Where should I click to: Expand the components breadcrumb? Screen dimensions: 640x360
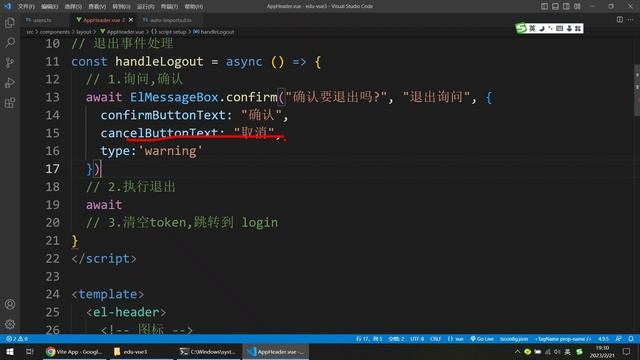(55, 32)
